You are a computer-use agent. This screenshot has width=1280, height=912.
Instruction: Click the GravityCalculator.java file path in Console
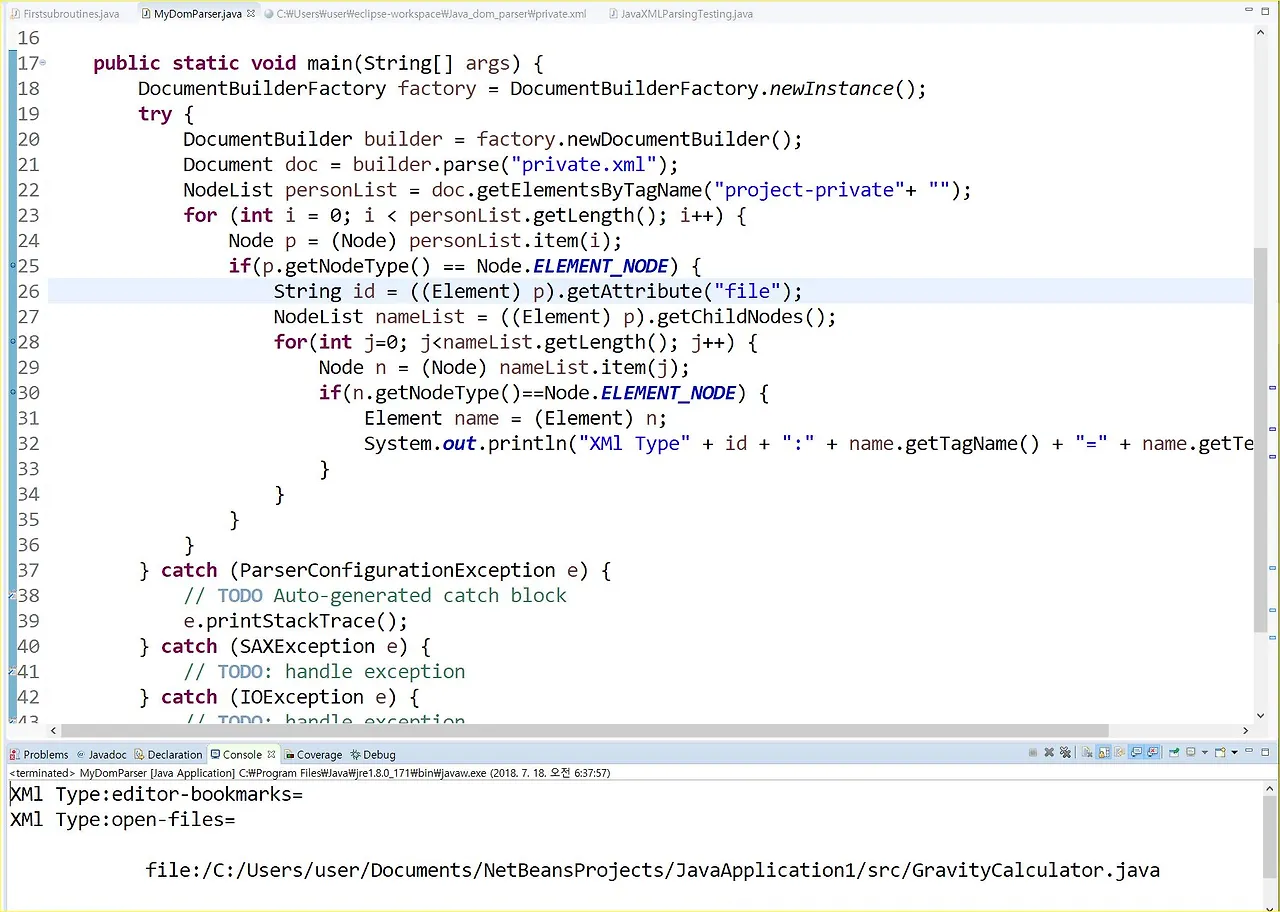[653, 870]
